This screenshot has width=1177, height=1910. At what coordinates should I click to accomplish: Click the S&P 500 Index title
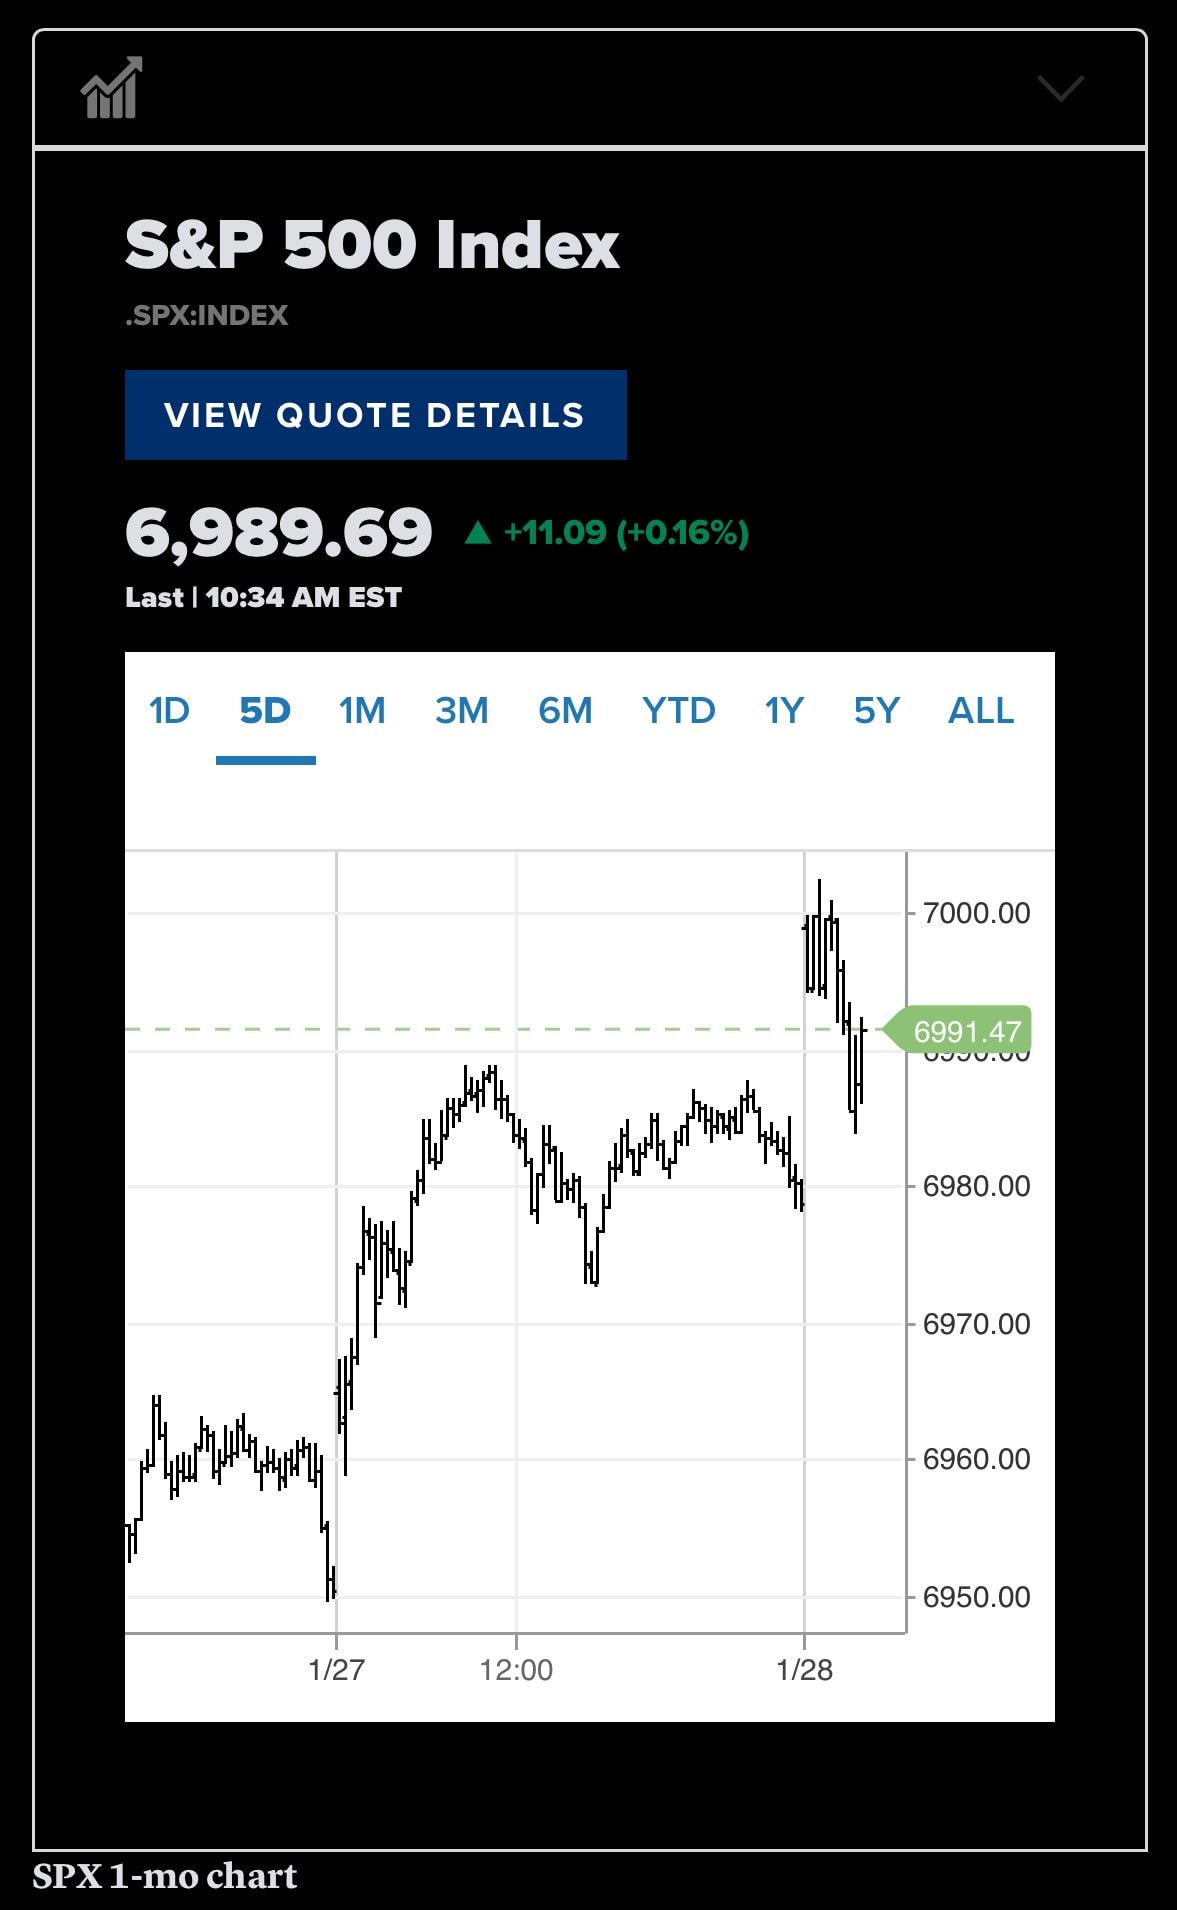tap(372, 245)
